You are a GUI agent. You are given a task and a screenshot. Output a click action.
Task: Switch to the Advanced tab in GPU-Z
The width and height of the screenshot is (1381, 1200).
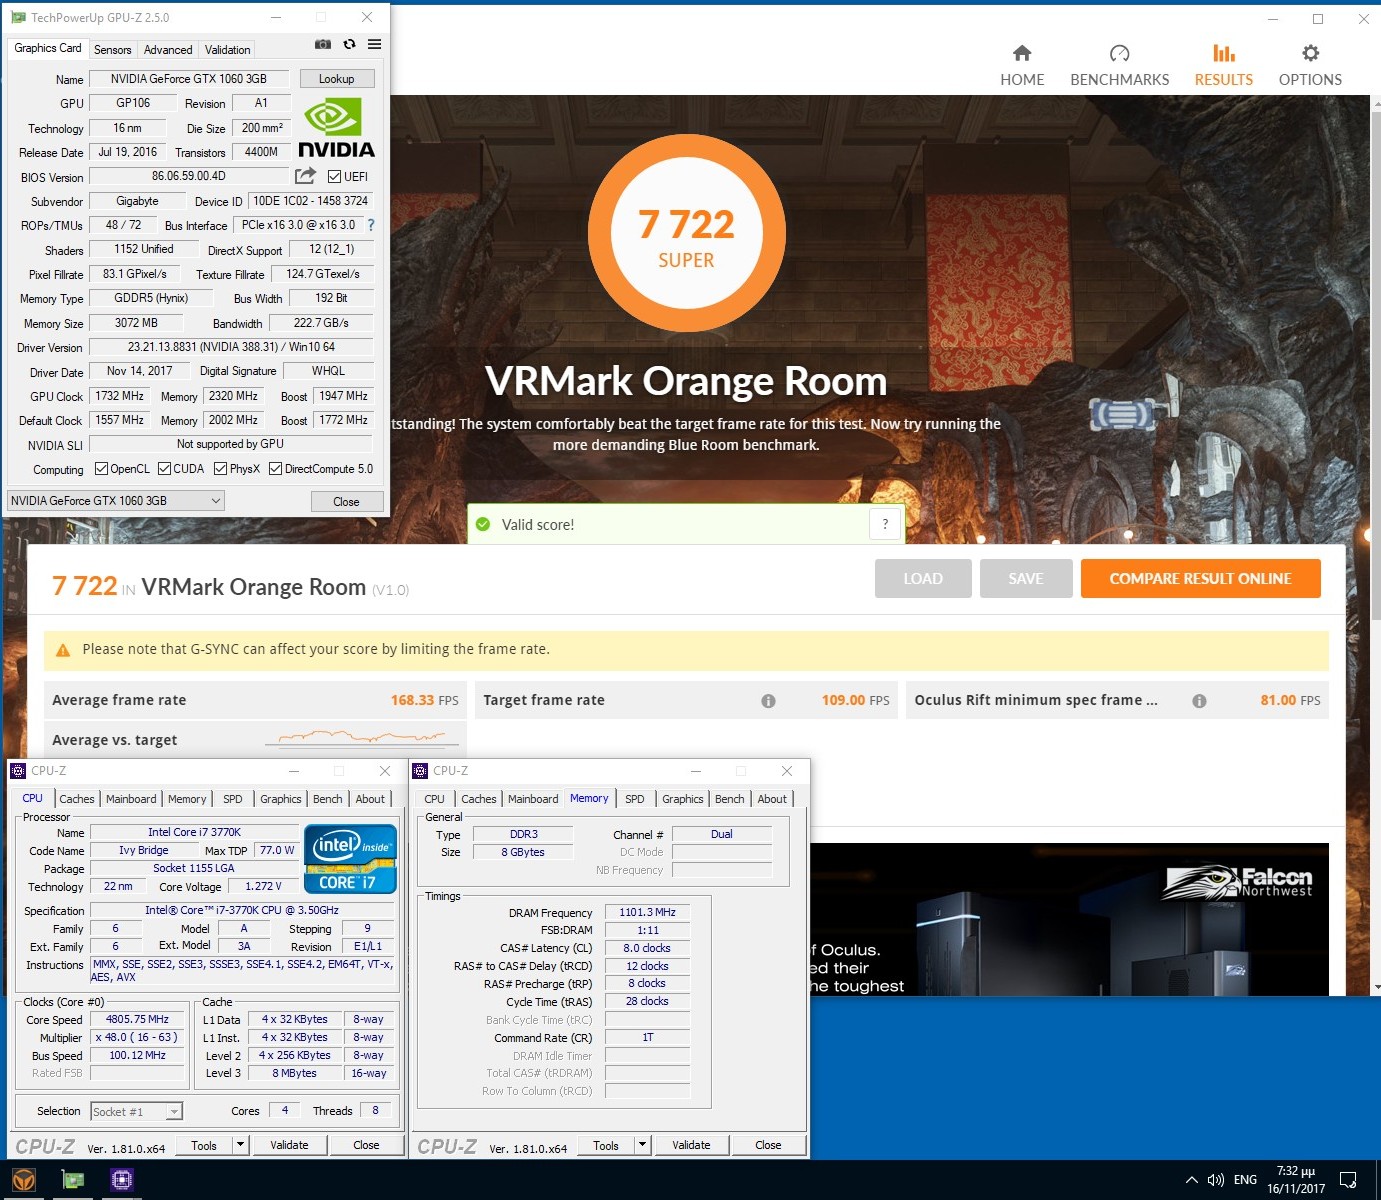(168, 50)
